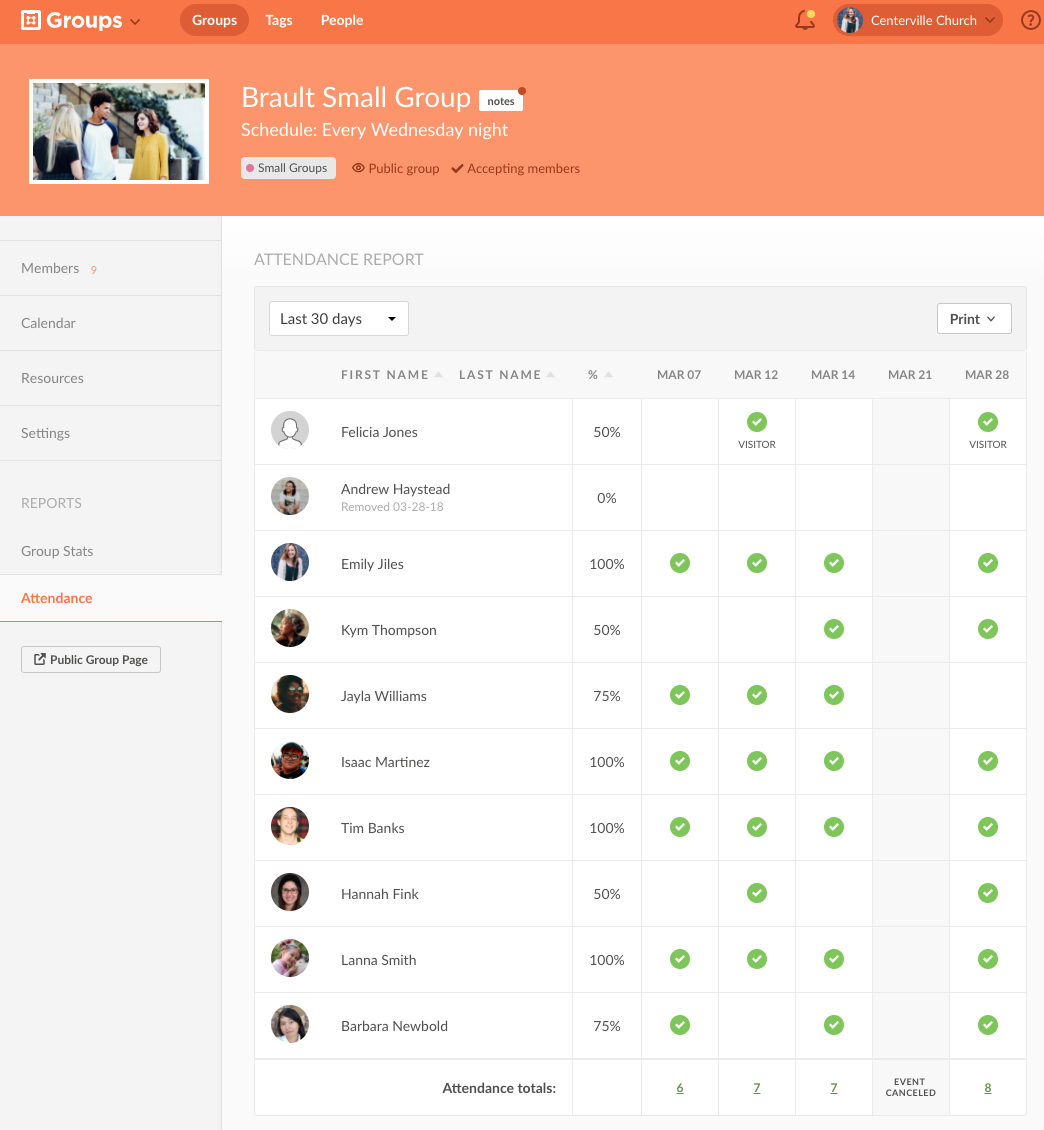Screen dimensions: 1044x1130
Task: Click the Small Groups color tag
Action: point(288,168)
